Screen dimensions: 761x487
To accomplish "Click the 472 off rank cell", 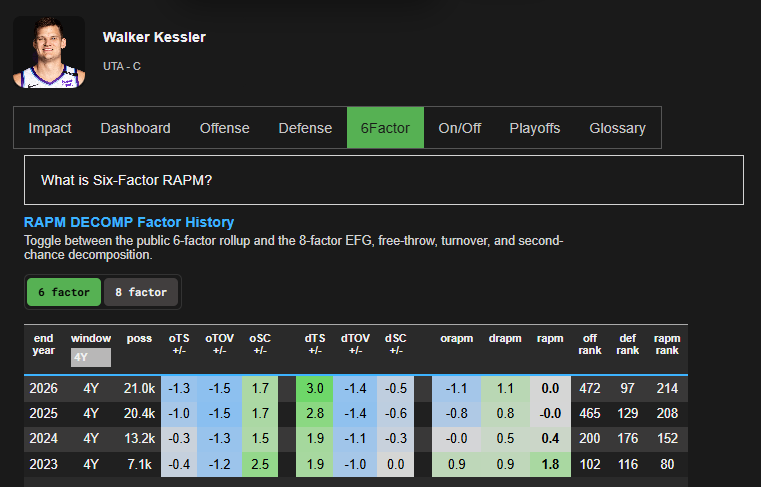I will pos(590,388).
